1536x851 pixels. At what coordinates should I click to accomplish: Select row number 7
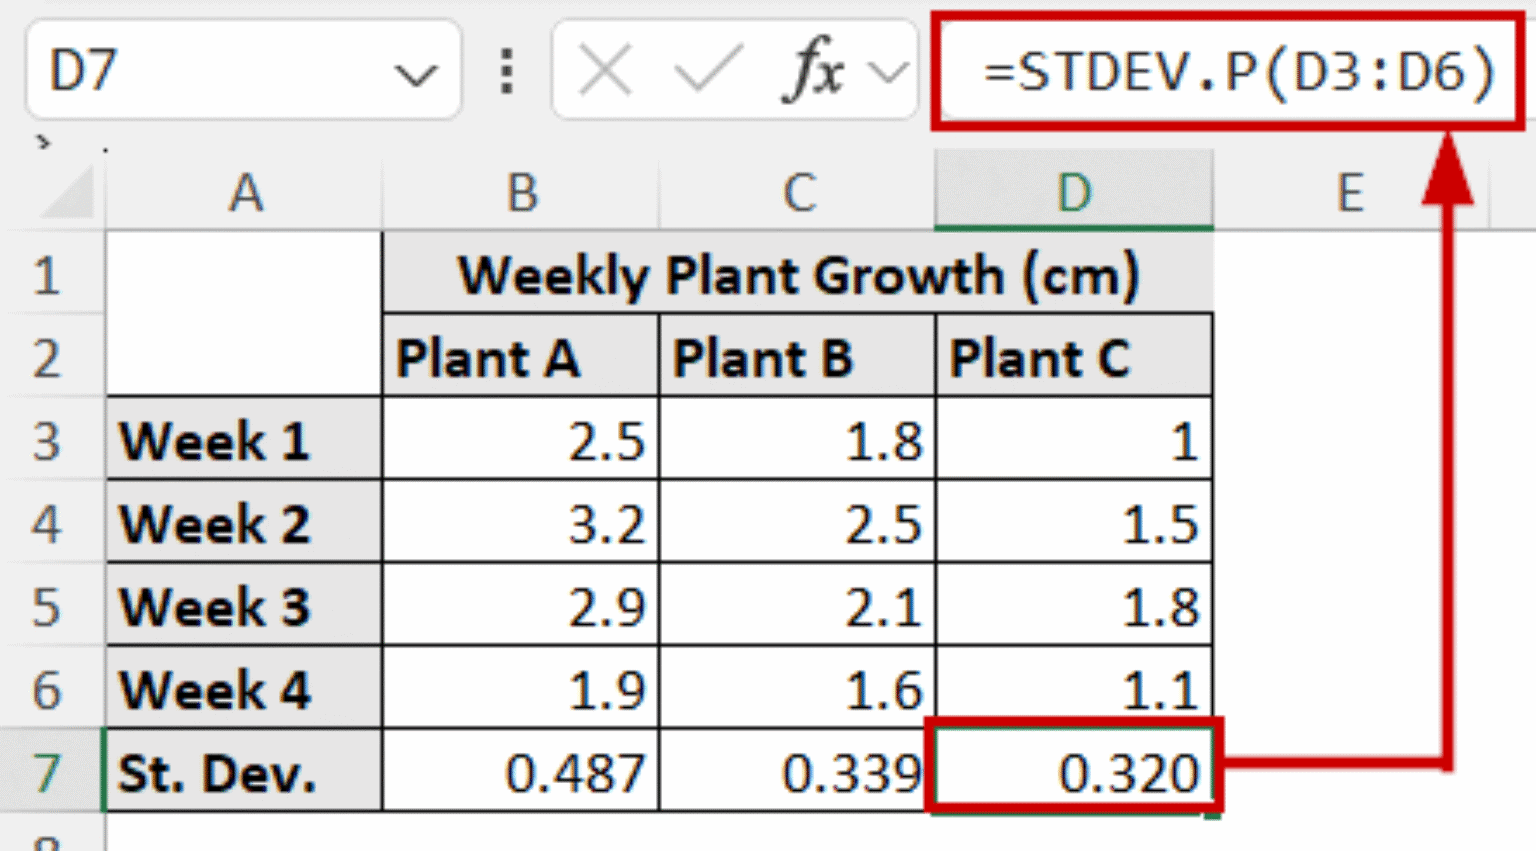pos(50,770)
